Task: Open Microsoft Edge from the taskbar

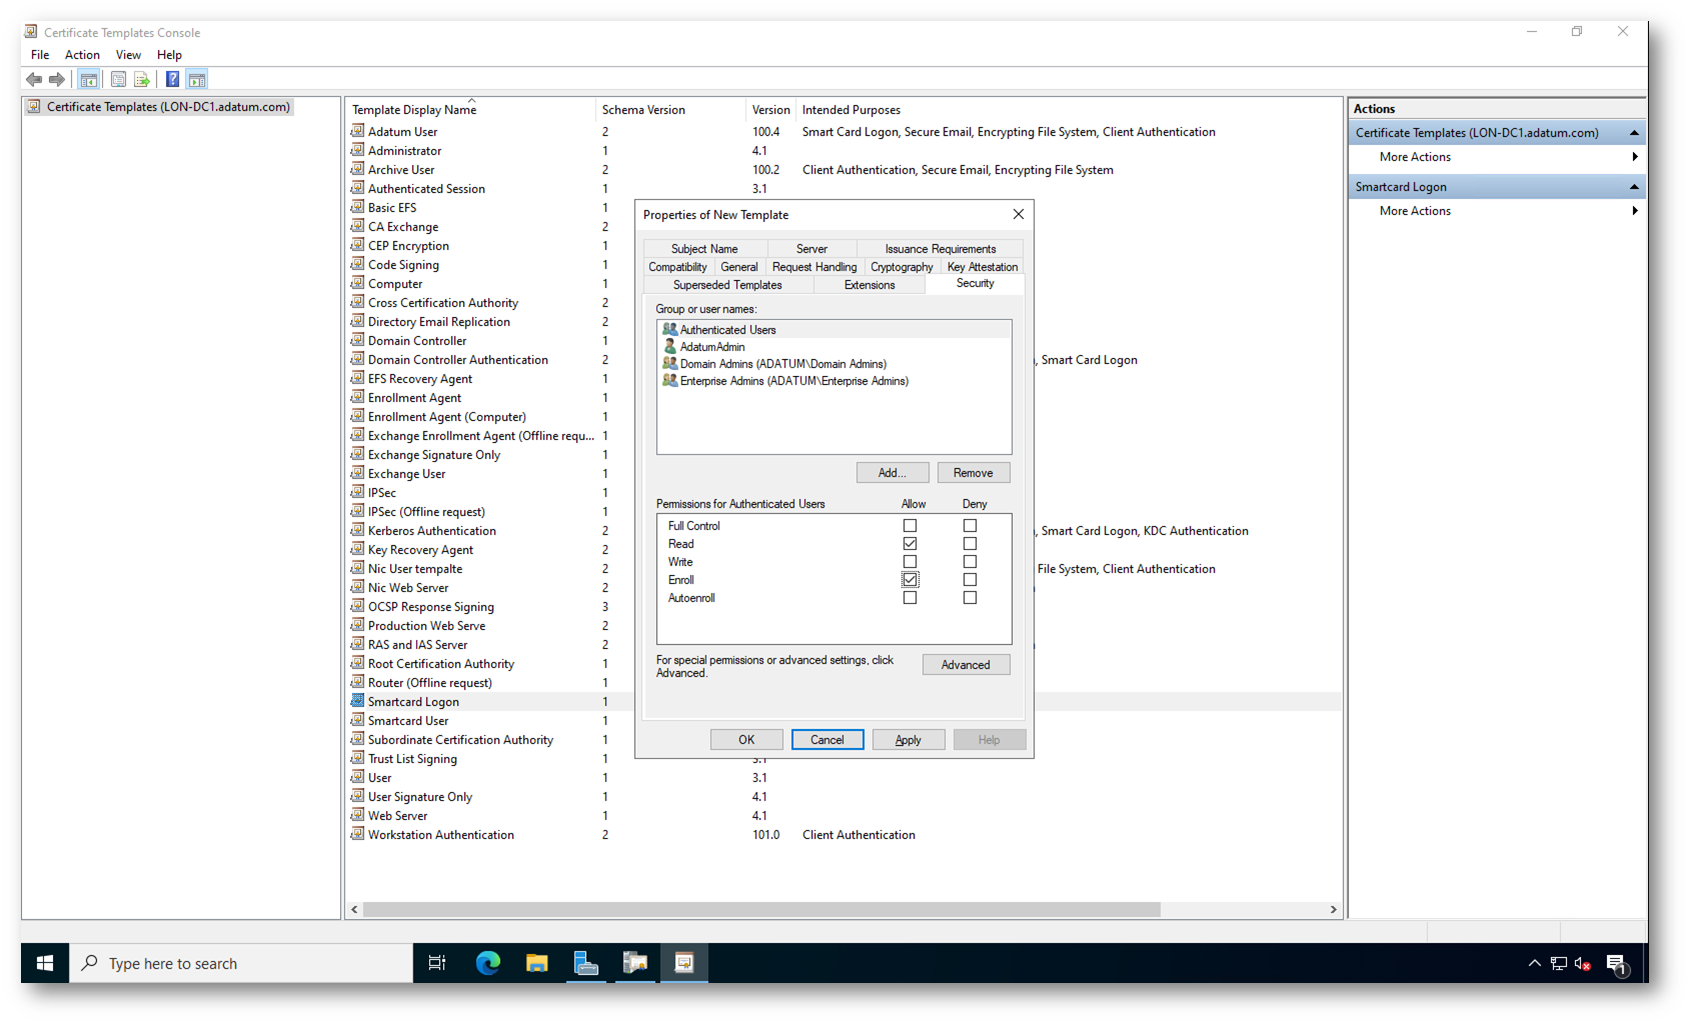Action: click(x=488, y=963)
